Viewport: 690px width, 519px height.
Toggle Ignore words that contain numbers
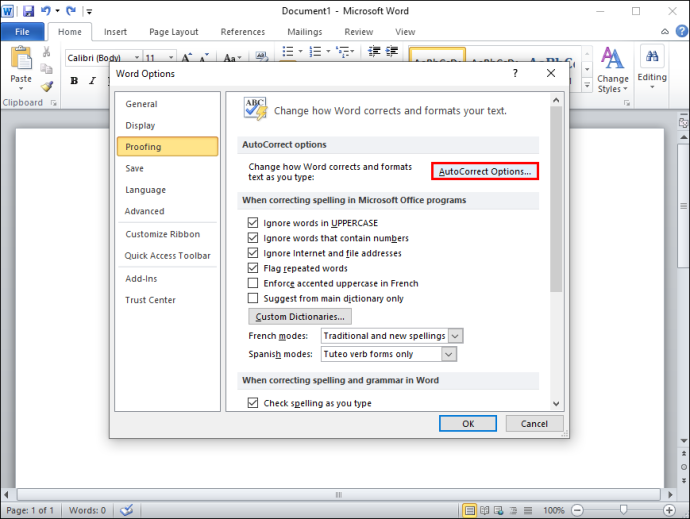pos(253,238)
